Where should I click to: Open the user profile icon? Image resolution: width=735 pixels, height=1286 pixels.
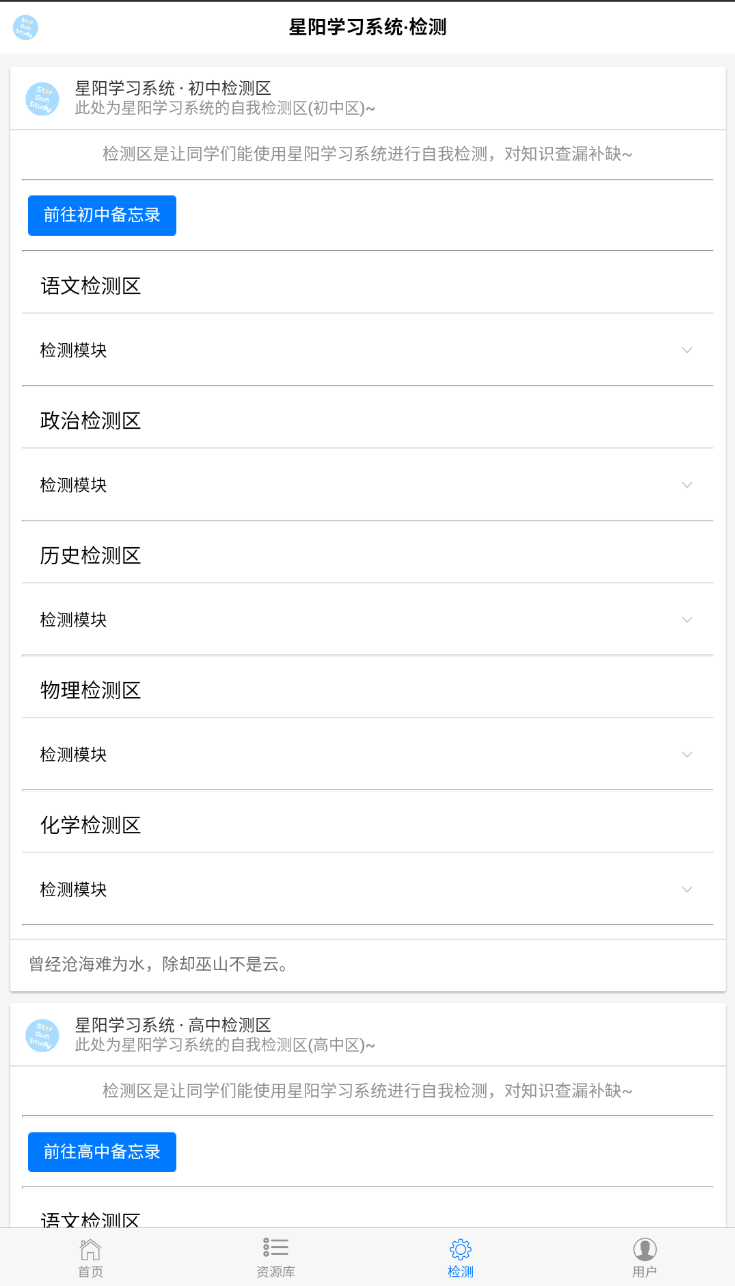click(645, 1249)
